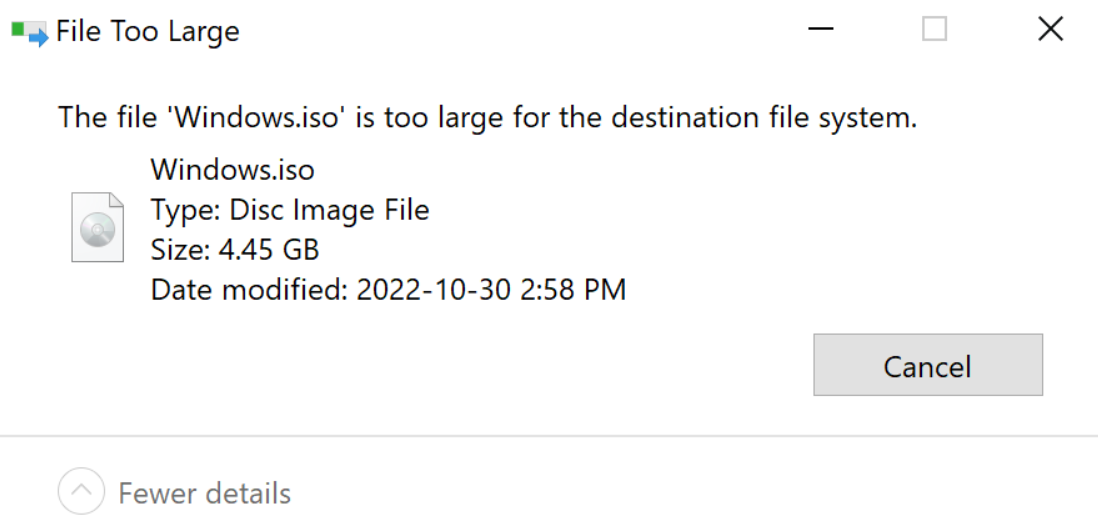Image resolution: width=1098 pixels, height=524 pixels.
Task: Click the greyed-out maximize window button
Action: click(934, 30)
